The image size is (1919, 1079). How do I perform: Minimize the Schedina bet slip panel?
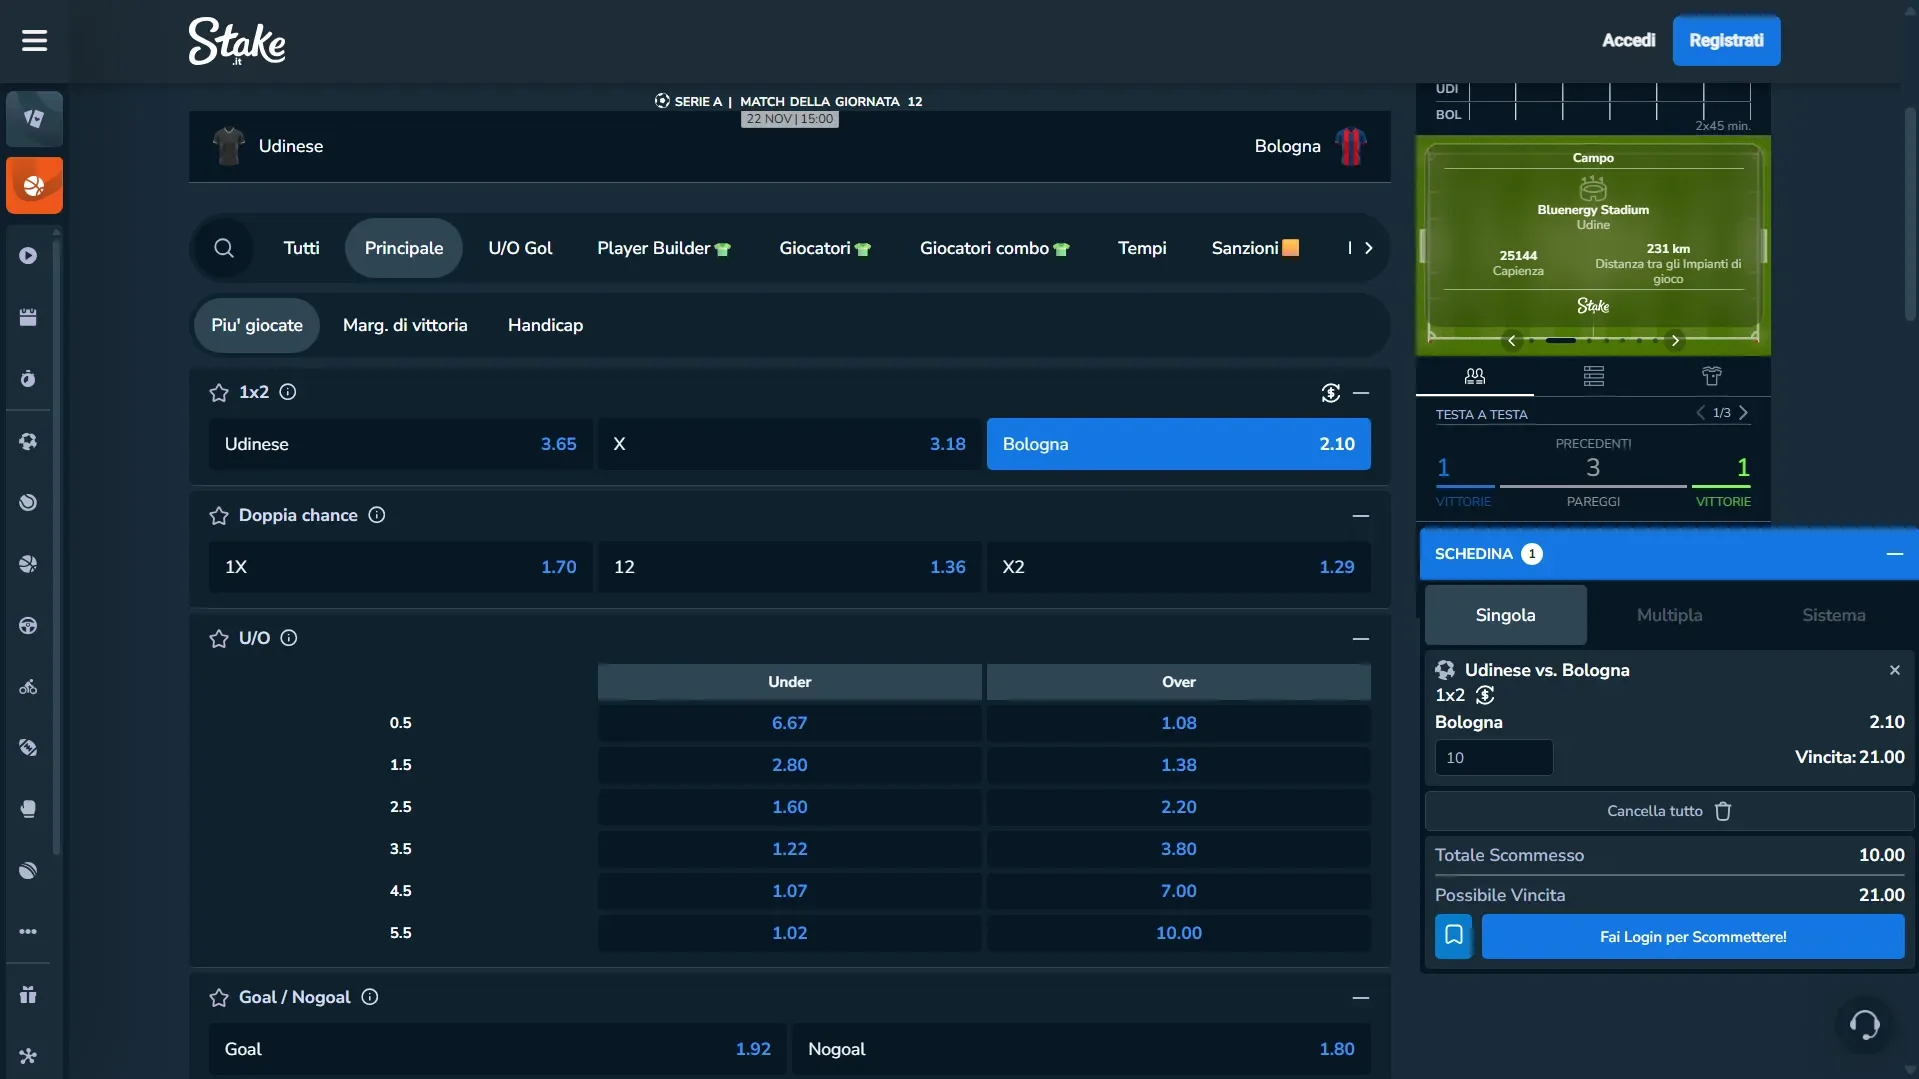1894,554
